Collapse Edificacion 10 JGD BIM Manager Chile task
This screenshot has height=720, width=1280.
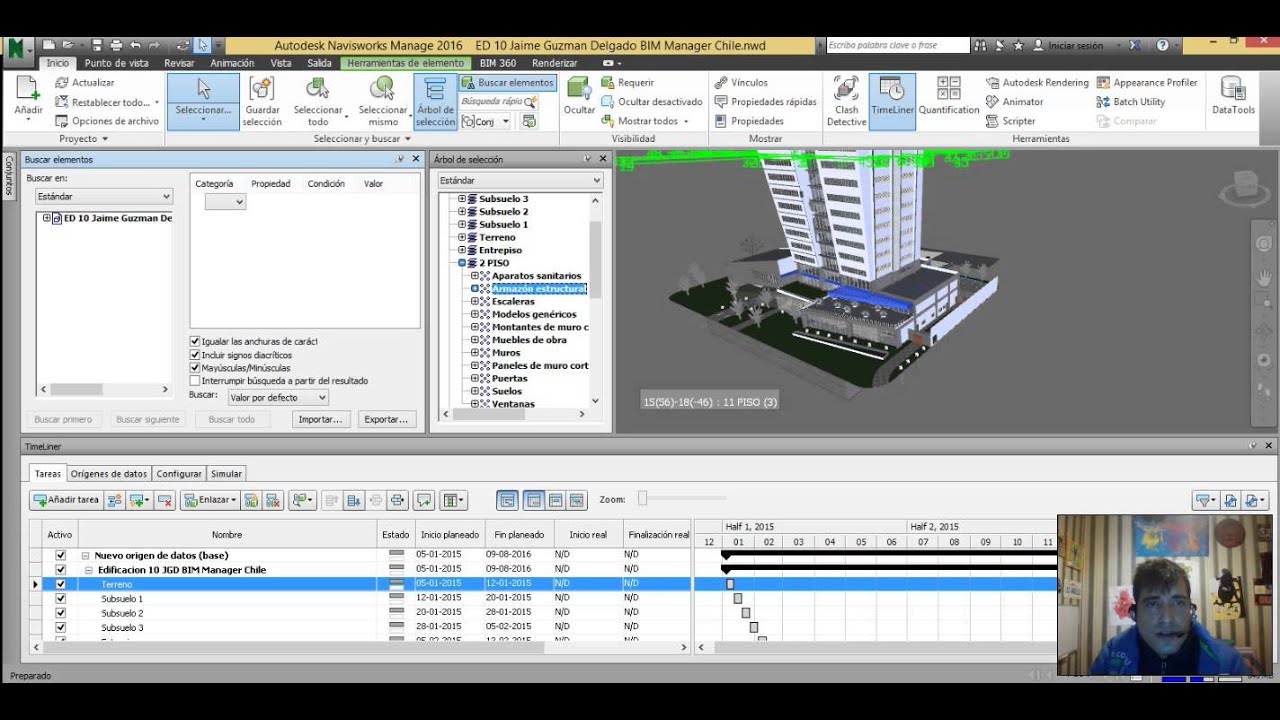pyautogui.click(x=89, y=570)
